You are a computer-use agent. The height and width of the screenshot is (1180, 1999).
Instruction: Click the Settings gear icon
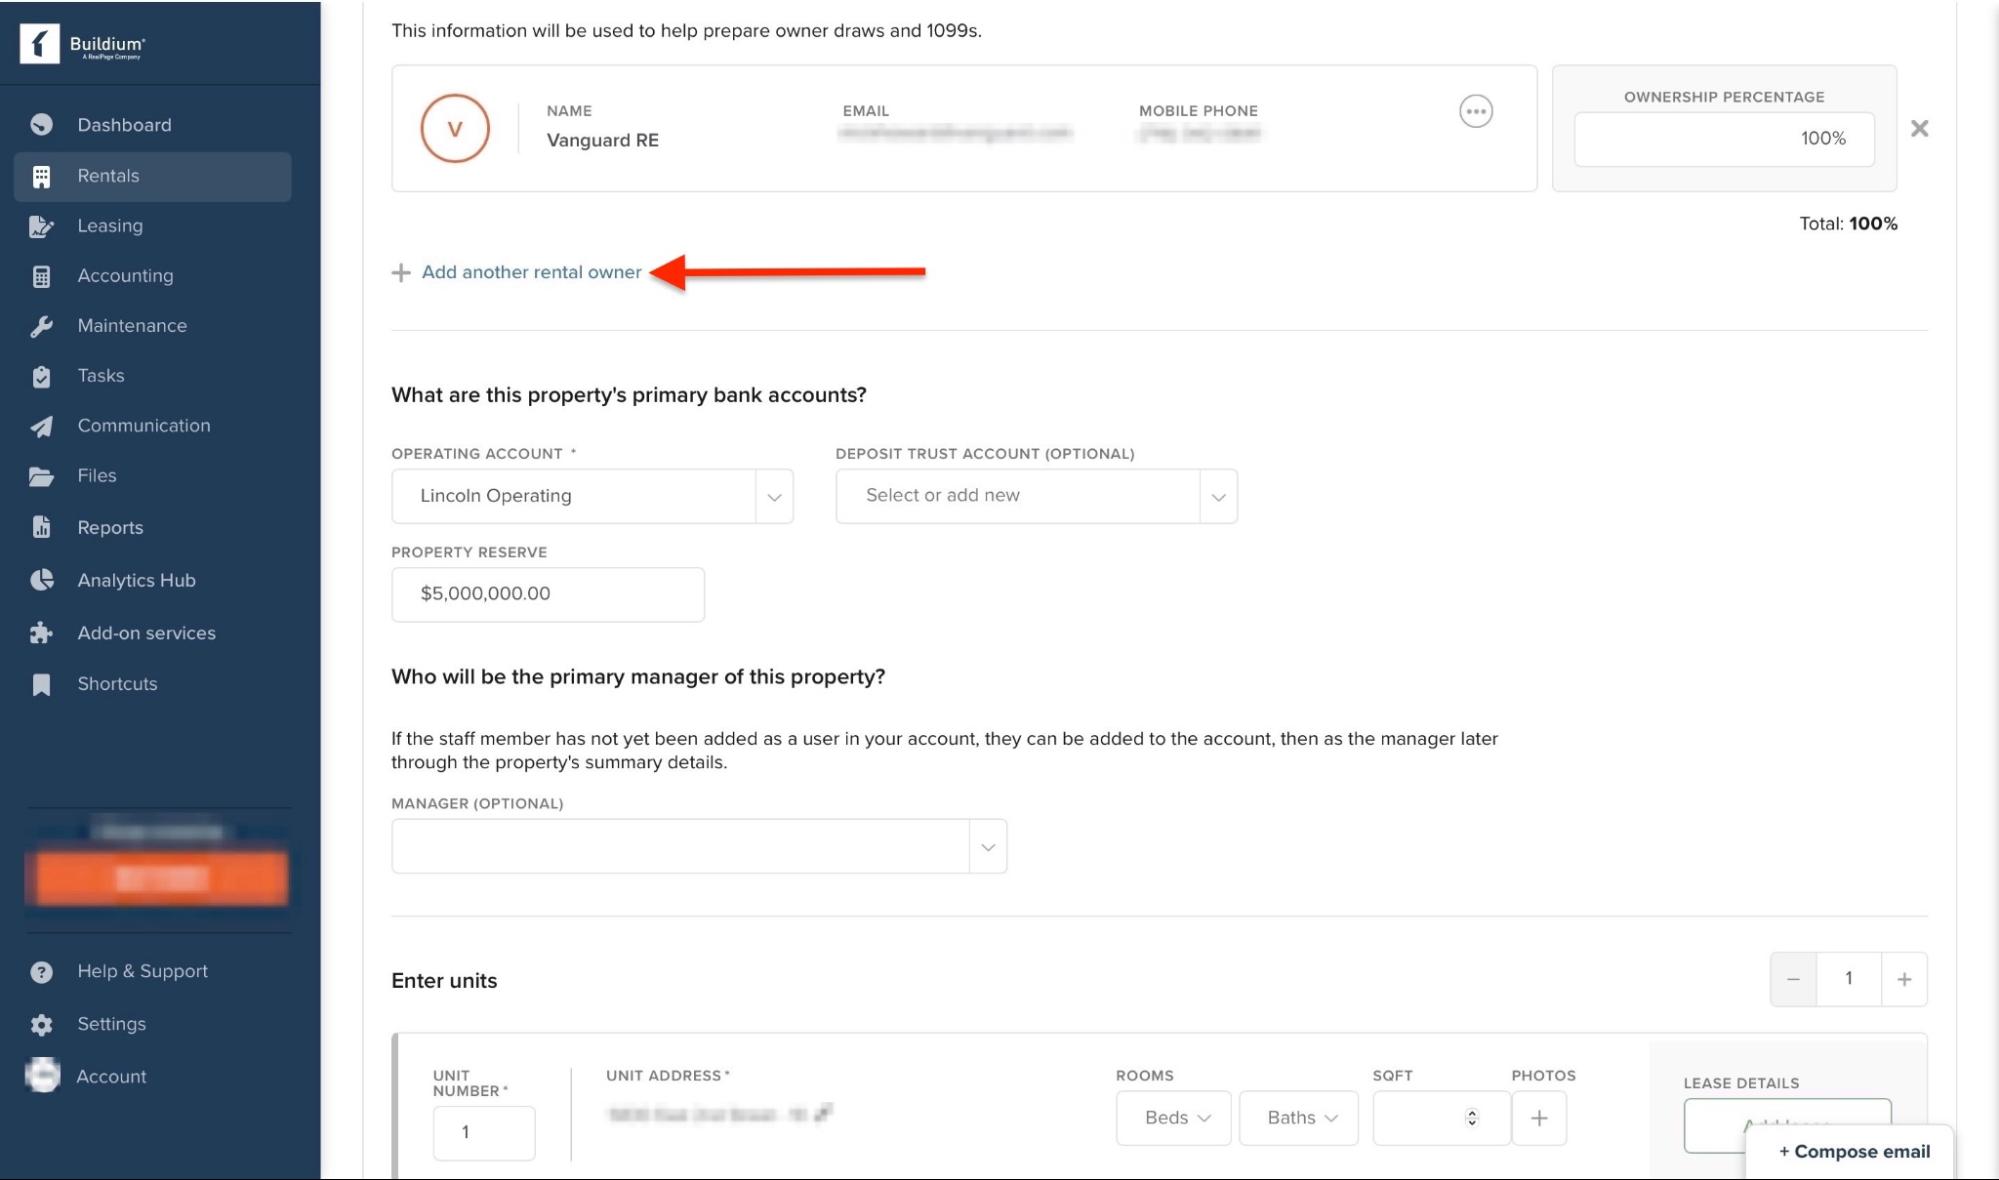[41, 1024]
